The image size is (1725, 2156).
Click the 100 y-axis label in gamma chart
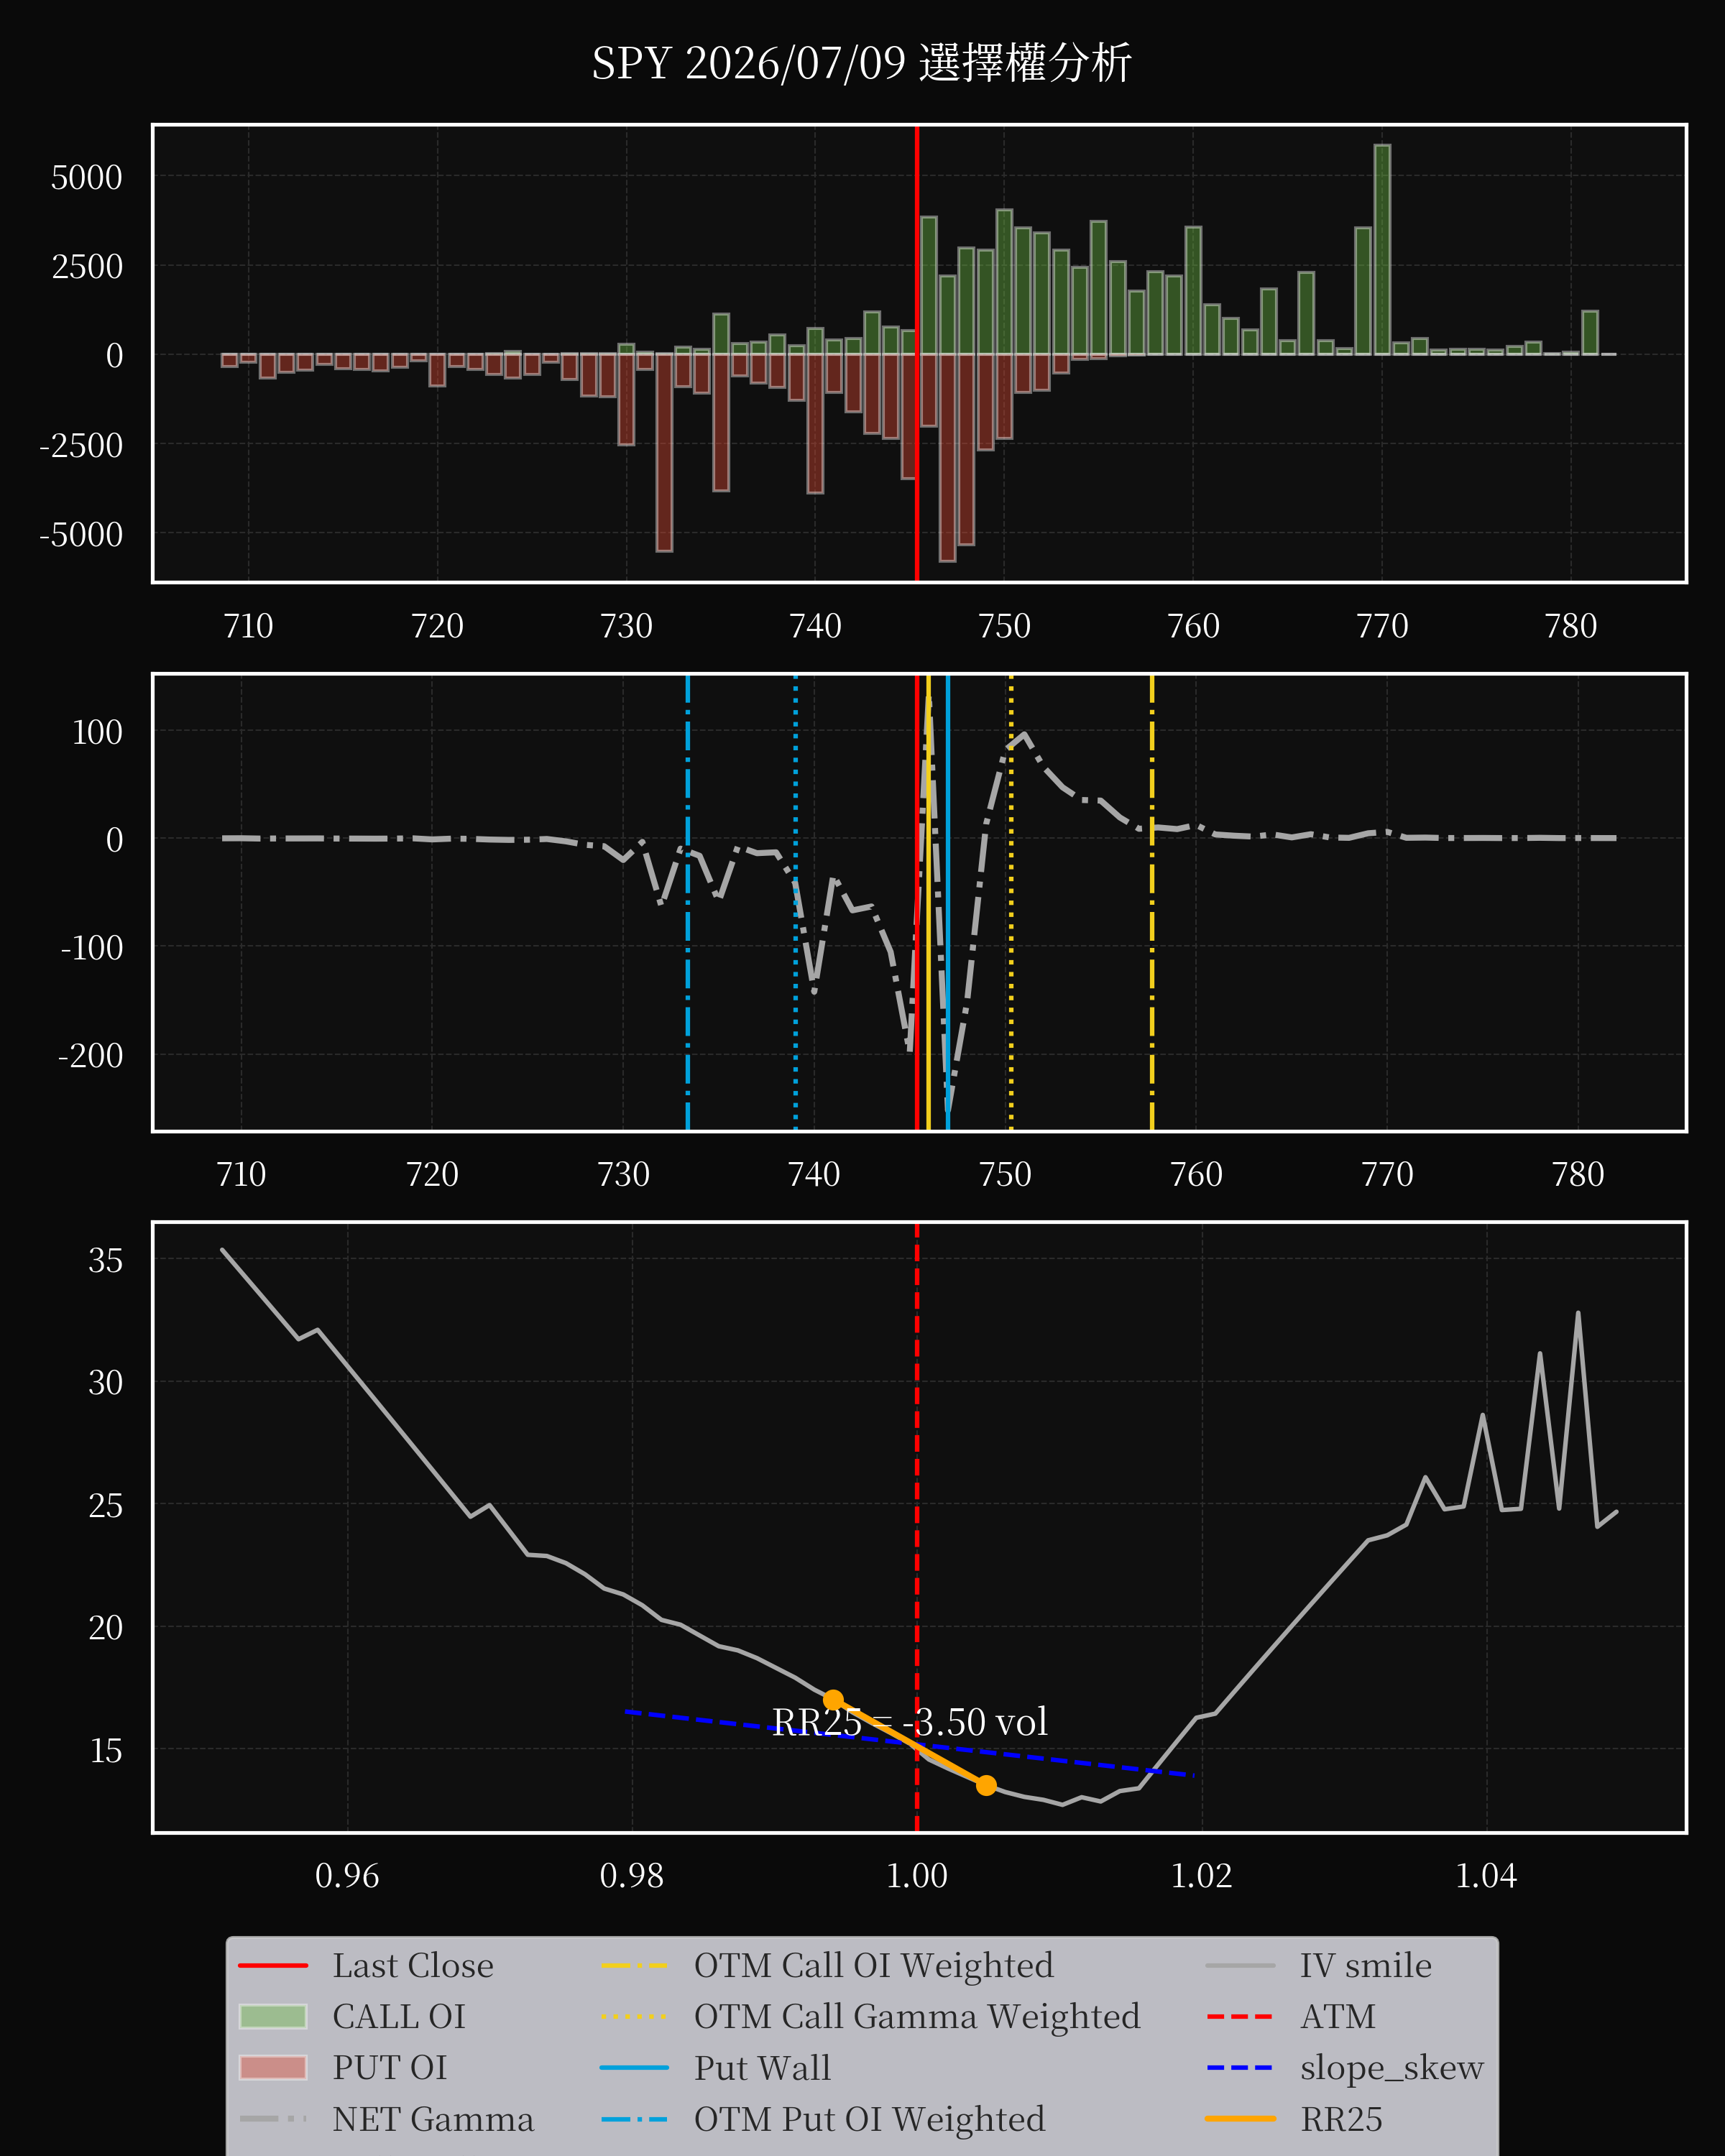(98, 732)
